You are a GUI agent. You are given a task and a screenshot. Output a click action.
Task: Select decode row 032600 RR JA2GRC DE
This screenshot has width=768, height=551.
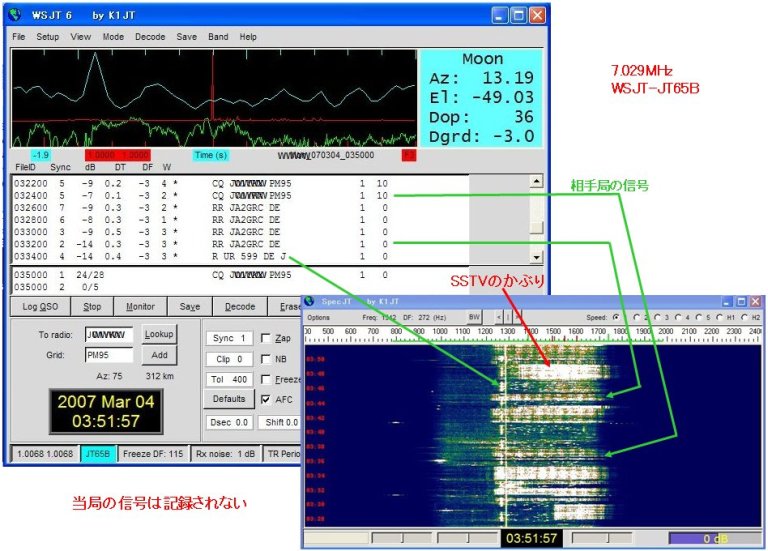[201, 208]
